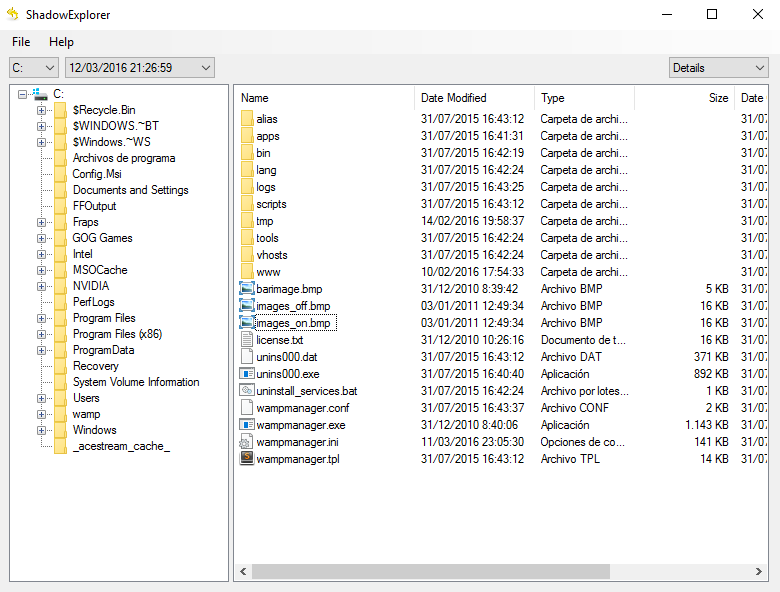The image size is (780, 592).
Task: Click the ShadowExplorer title bar app icon
Action: (x=12, y=14)
